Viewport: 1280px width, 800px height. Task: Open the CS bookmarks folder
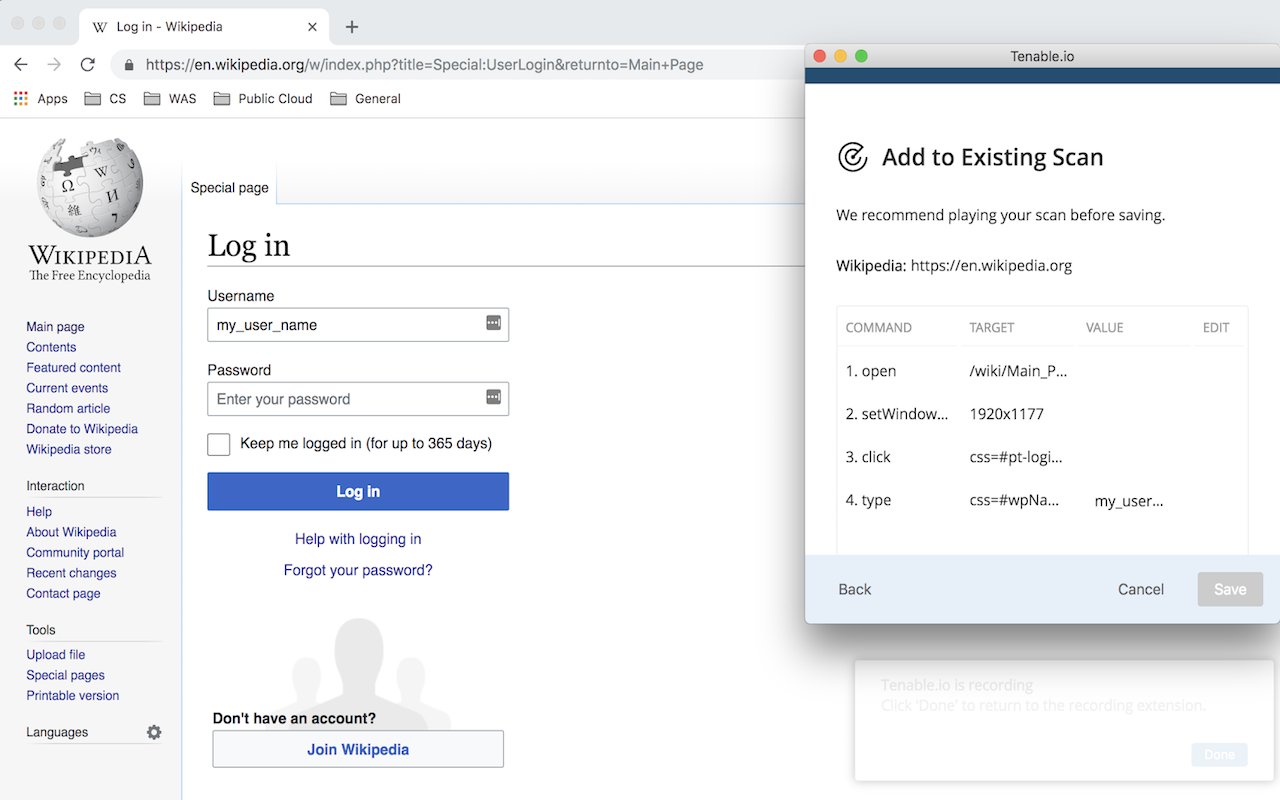(105, 98)
